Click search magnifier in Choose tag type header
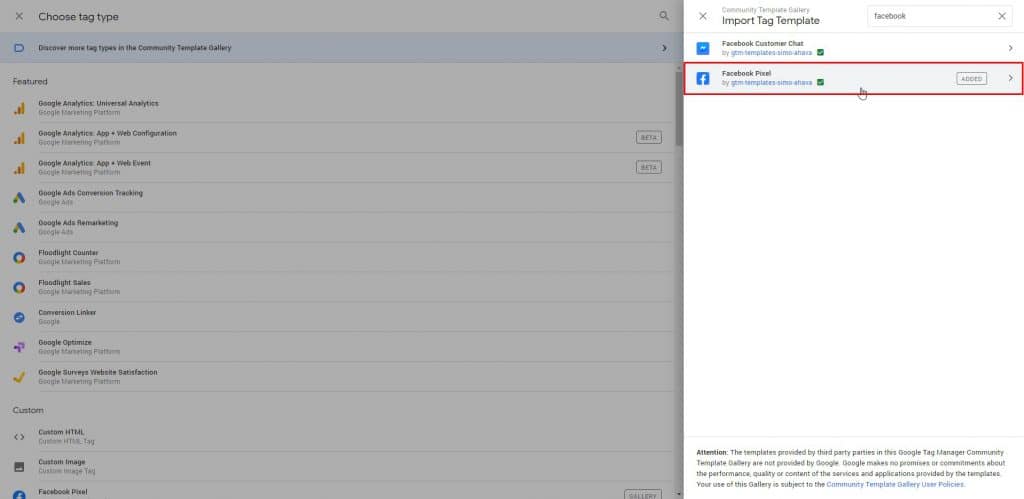Screen dimensions: 1024x499 (664, 16)
